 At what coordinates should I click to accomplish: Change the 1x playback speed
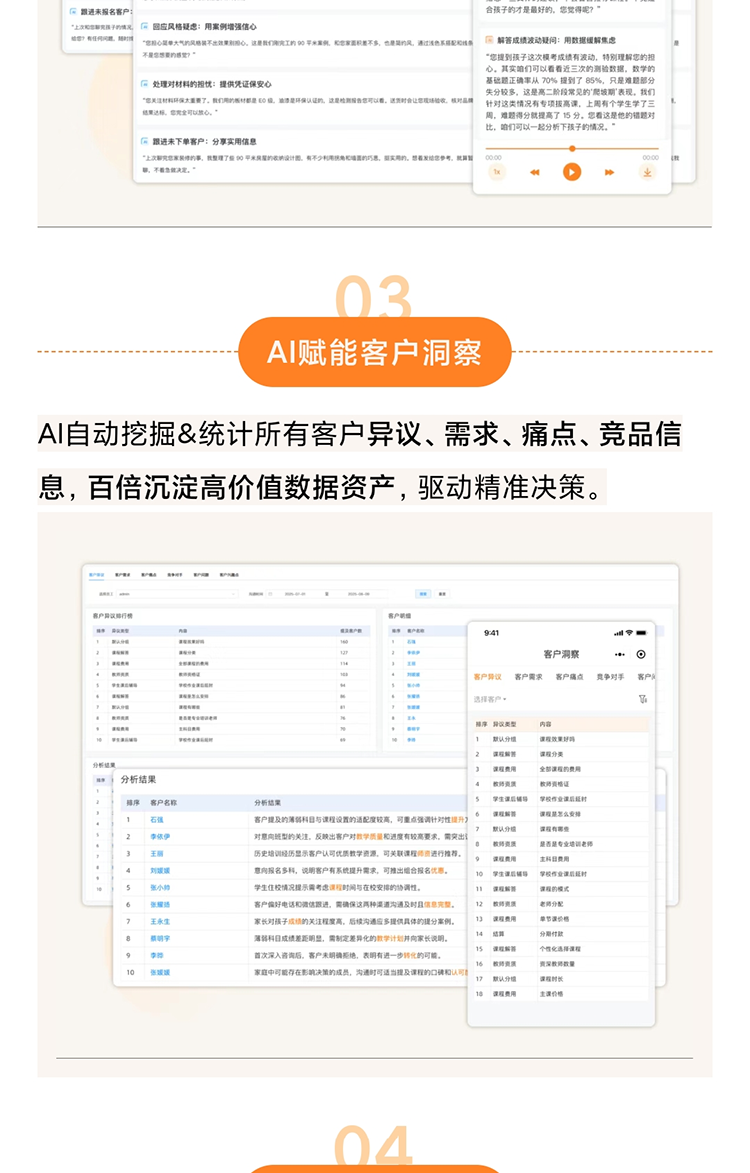coord(497,172)
